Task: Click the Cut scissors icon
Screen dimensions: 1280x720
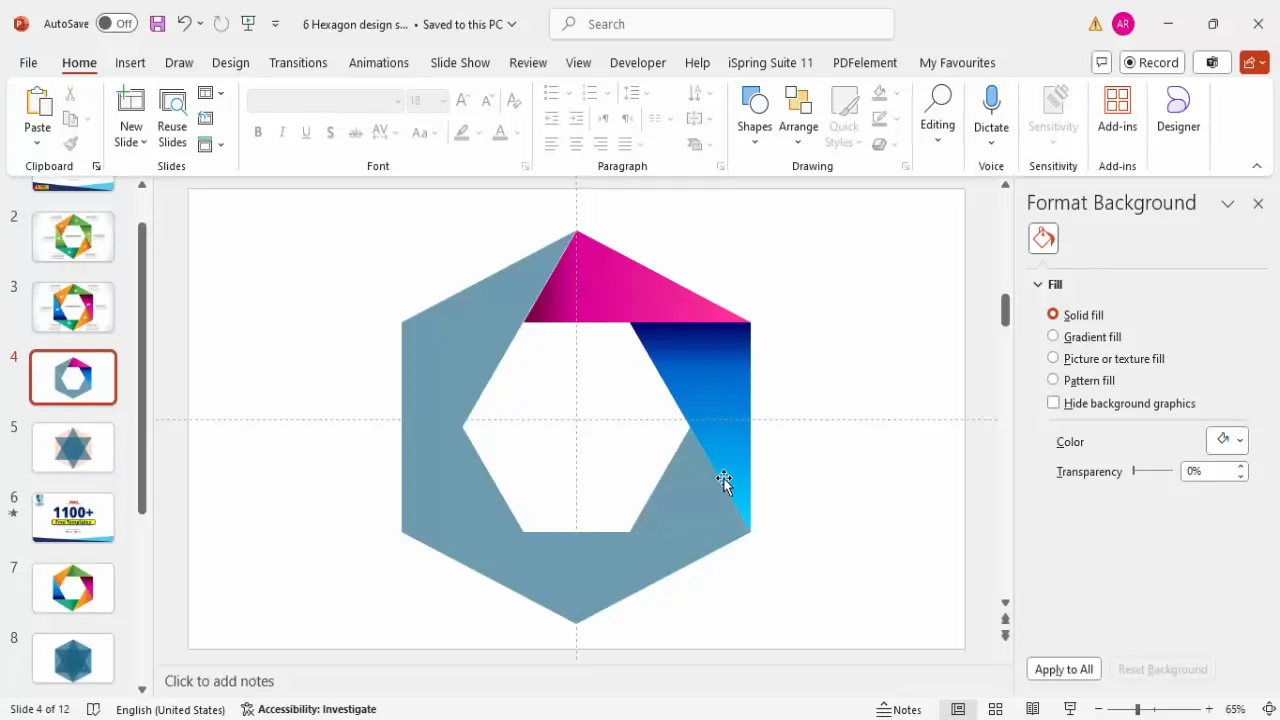Action: pyautogui.click(x=70, y=93)
